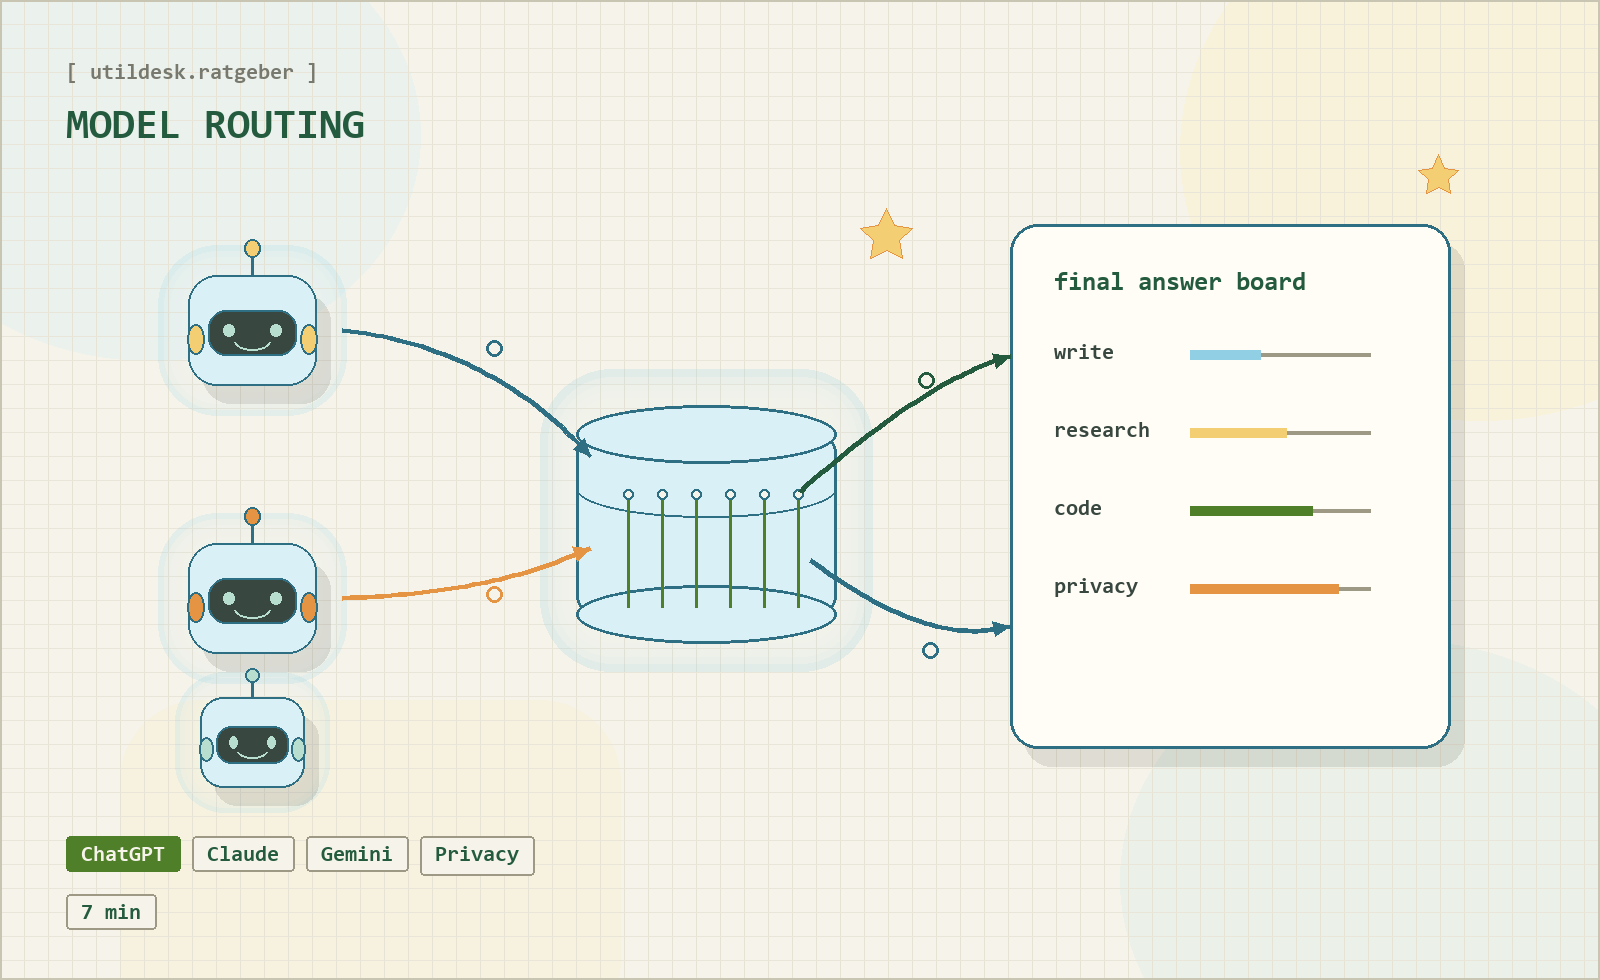Click the yellow-eared robot icon
The width and height of the screenshot is (1600, 980).
(x=252, y=331)
